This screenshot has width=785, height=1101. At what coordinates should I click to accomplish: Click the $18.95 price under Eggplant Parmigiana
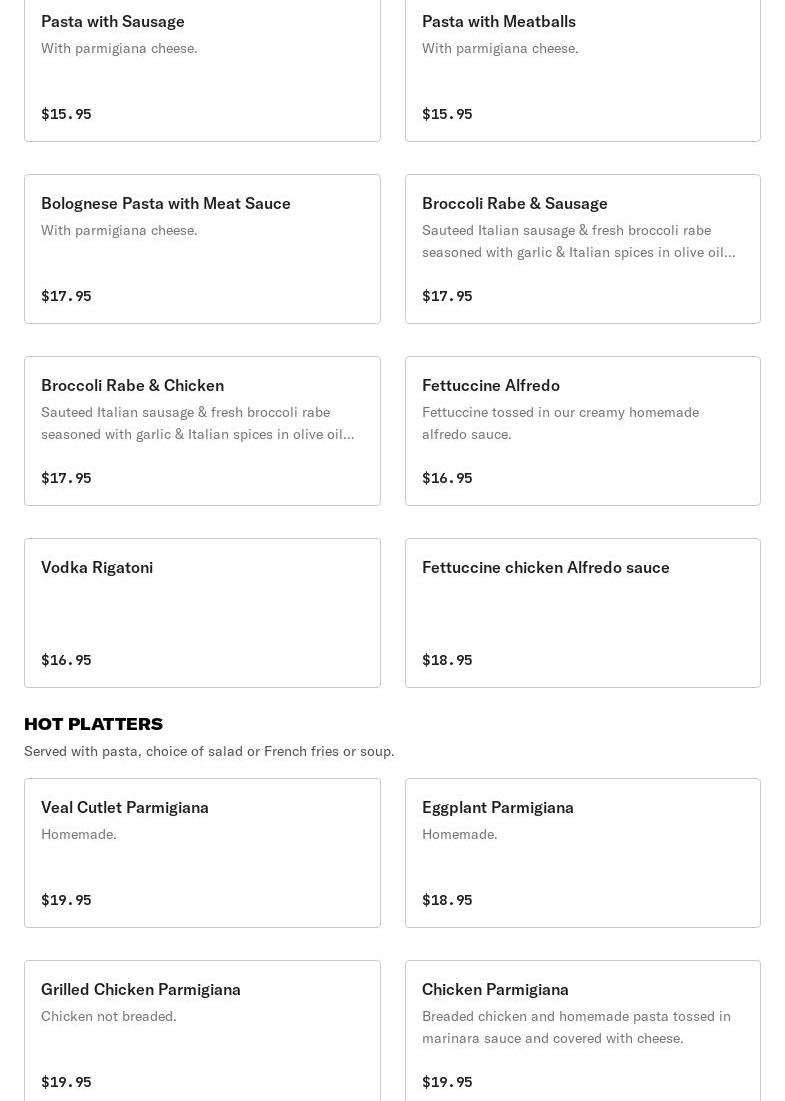447,900
